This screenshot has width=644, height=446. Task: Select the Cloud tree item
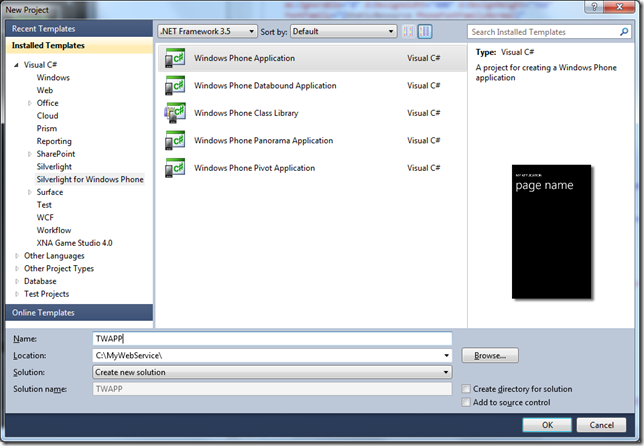[x=47, y=116]
